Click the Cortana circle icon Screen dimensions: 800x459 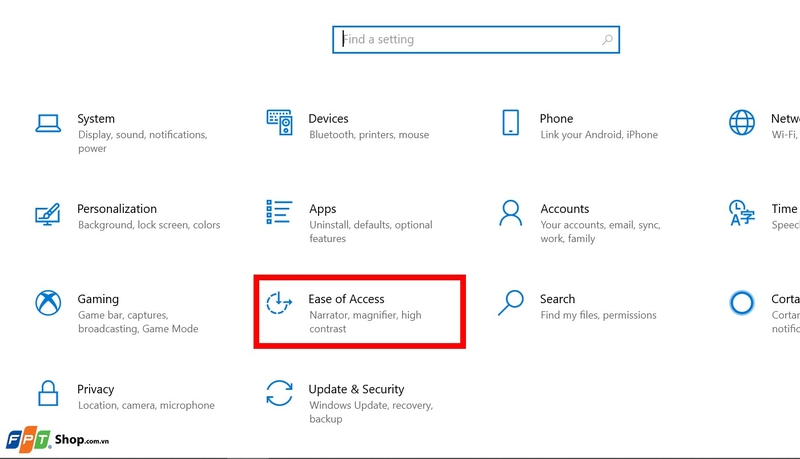pos(742,303)
